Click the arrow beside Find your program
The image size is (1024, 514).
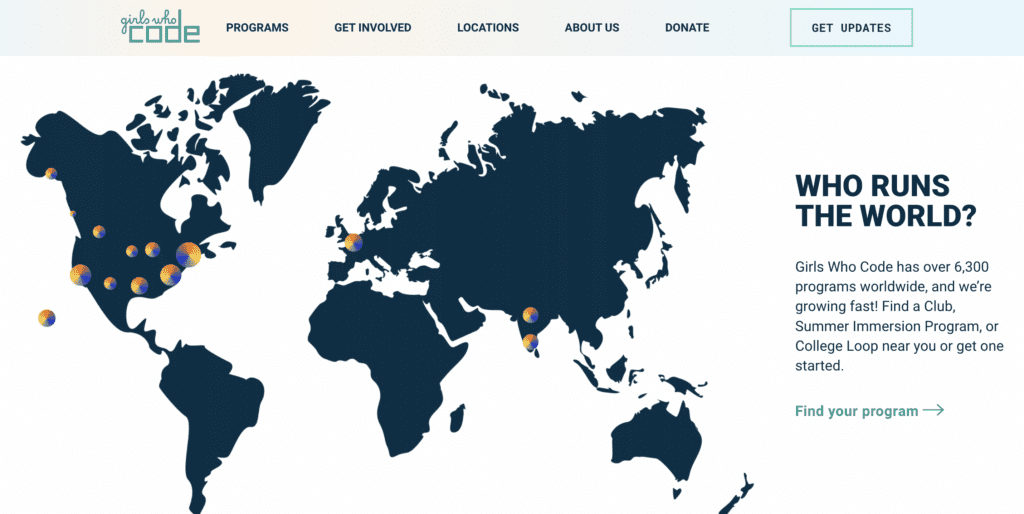pos(933,410)
